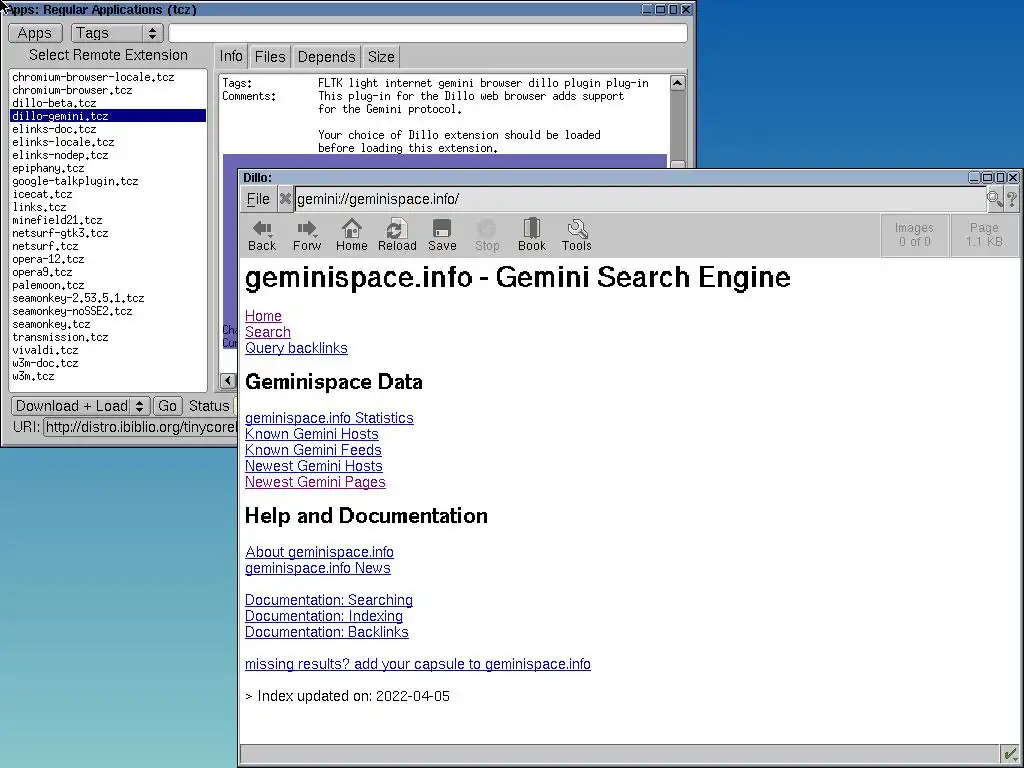Click the Page 1.1 KB indicator
Image resolution: width=1024 pixels, height=768 pixels.
coord(984,234)
